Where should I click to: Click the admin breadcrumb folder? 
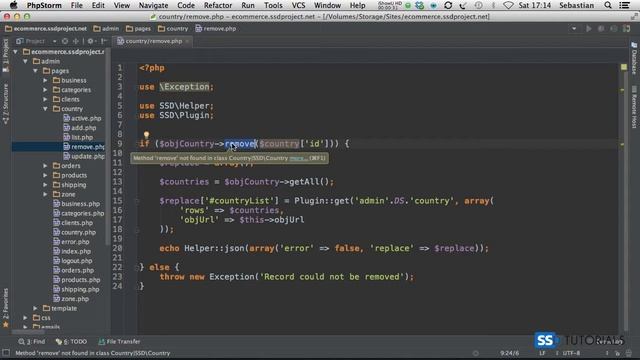pos(106,29)
